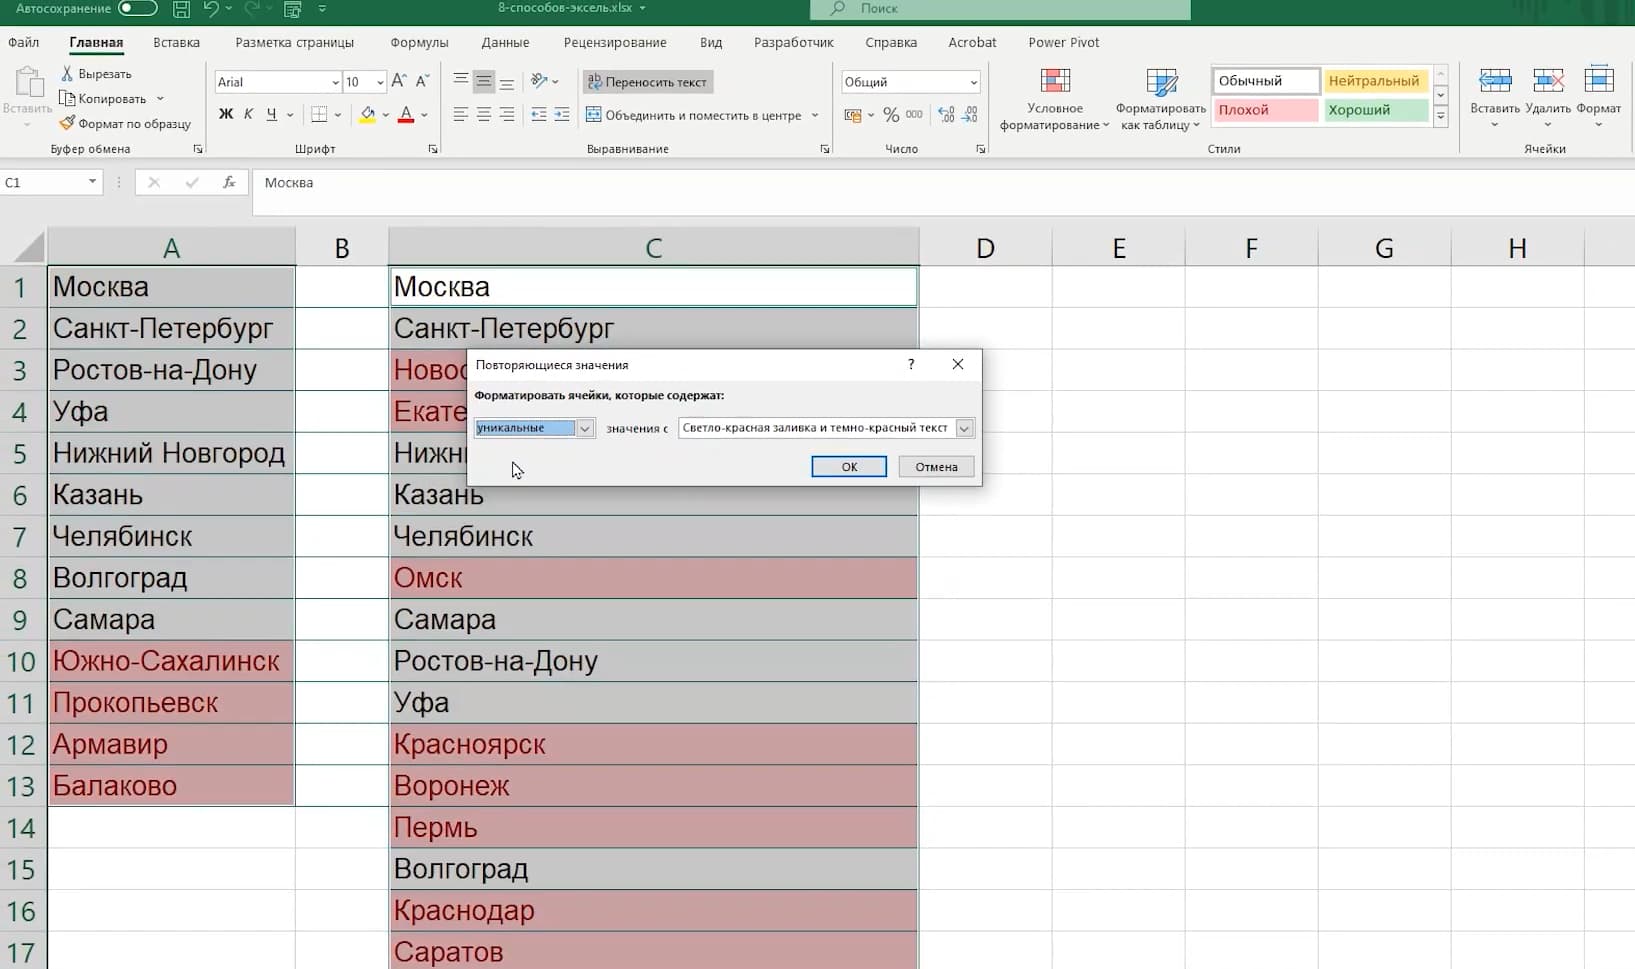The height and width of the screenshot is (969, 1635).
Task: Click the percent style icon
Action: click(890, 115)
